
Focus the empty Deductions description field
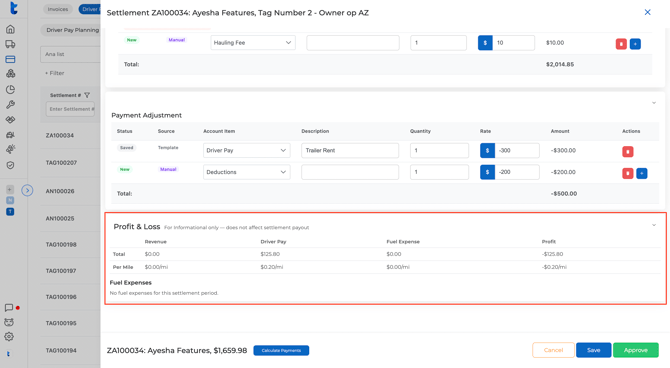(x=350, y=172)
